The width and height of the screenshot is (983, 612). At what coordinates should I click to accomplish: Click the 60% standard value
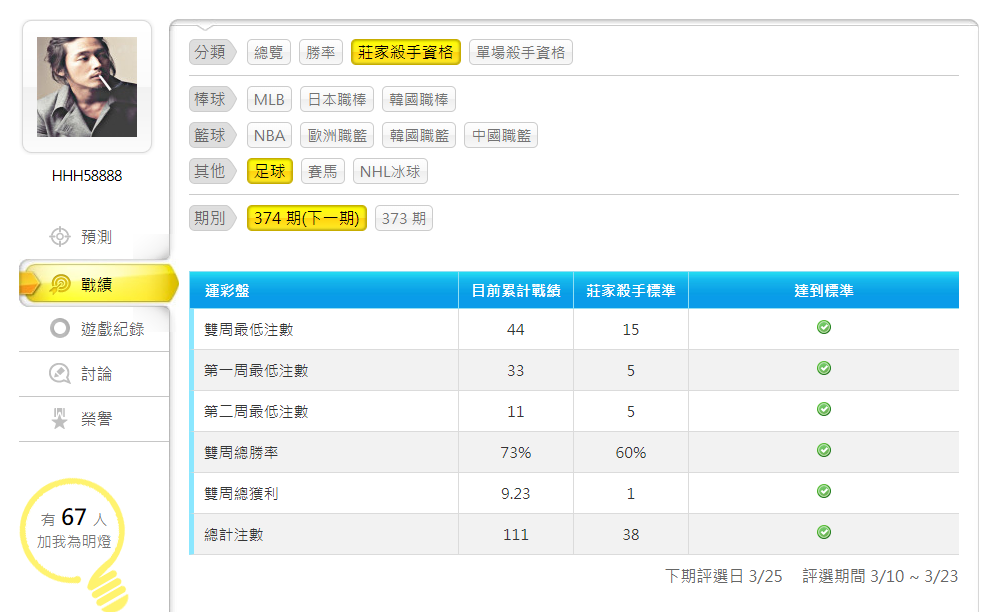coord(631,453)
